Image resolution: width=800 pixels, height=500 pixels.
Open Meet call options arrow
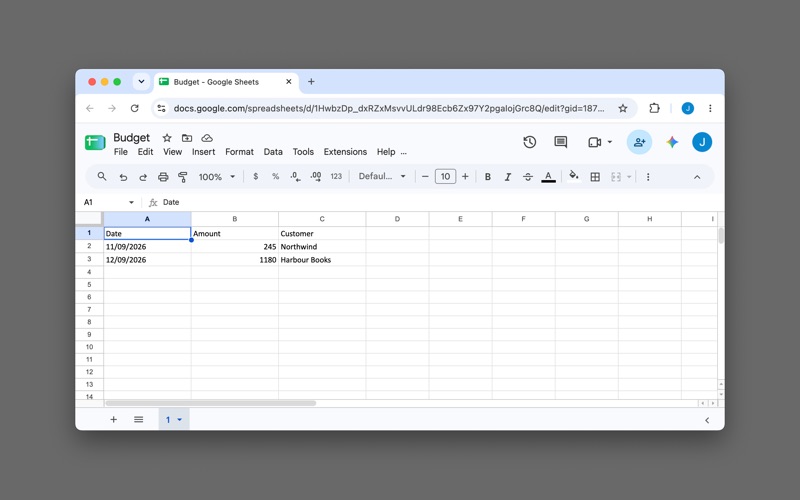610,142
